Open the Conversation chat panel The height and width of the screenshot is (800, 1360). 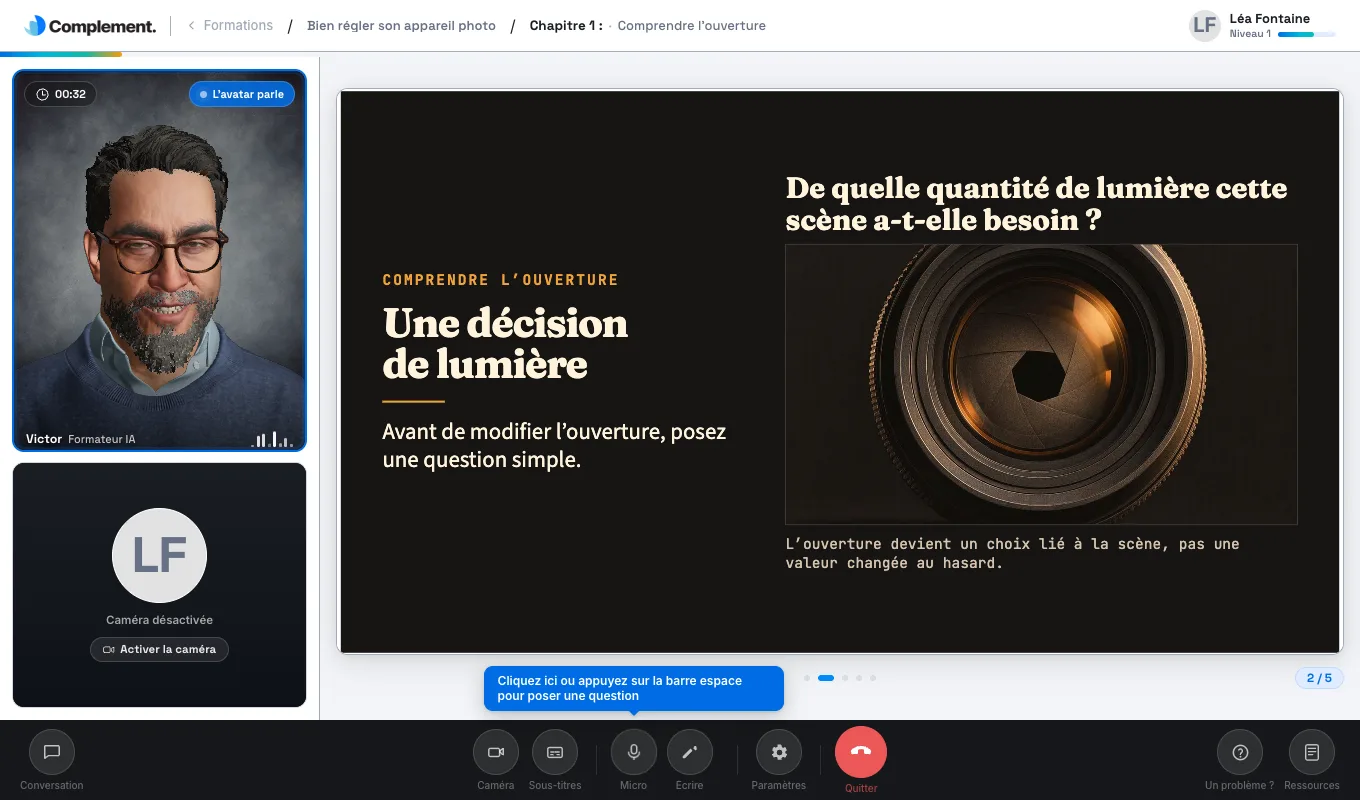pos(52,752)
